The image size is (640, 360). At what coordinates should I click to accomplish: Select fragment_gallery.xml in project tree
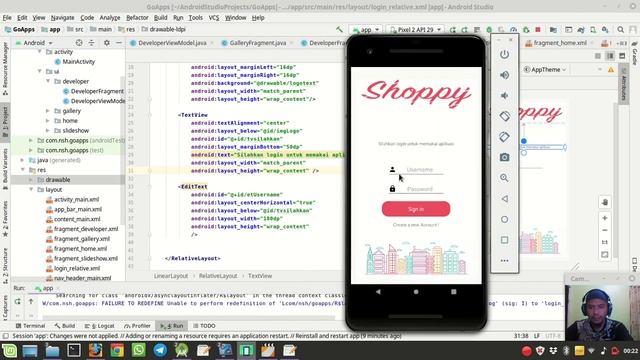click(82, 239)
